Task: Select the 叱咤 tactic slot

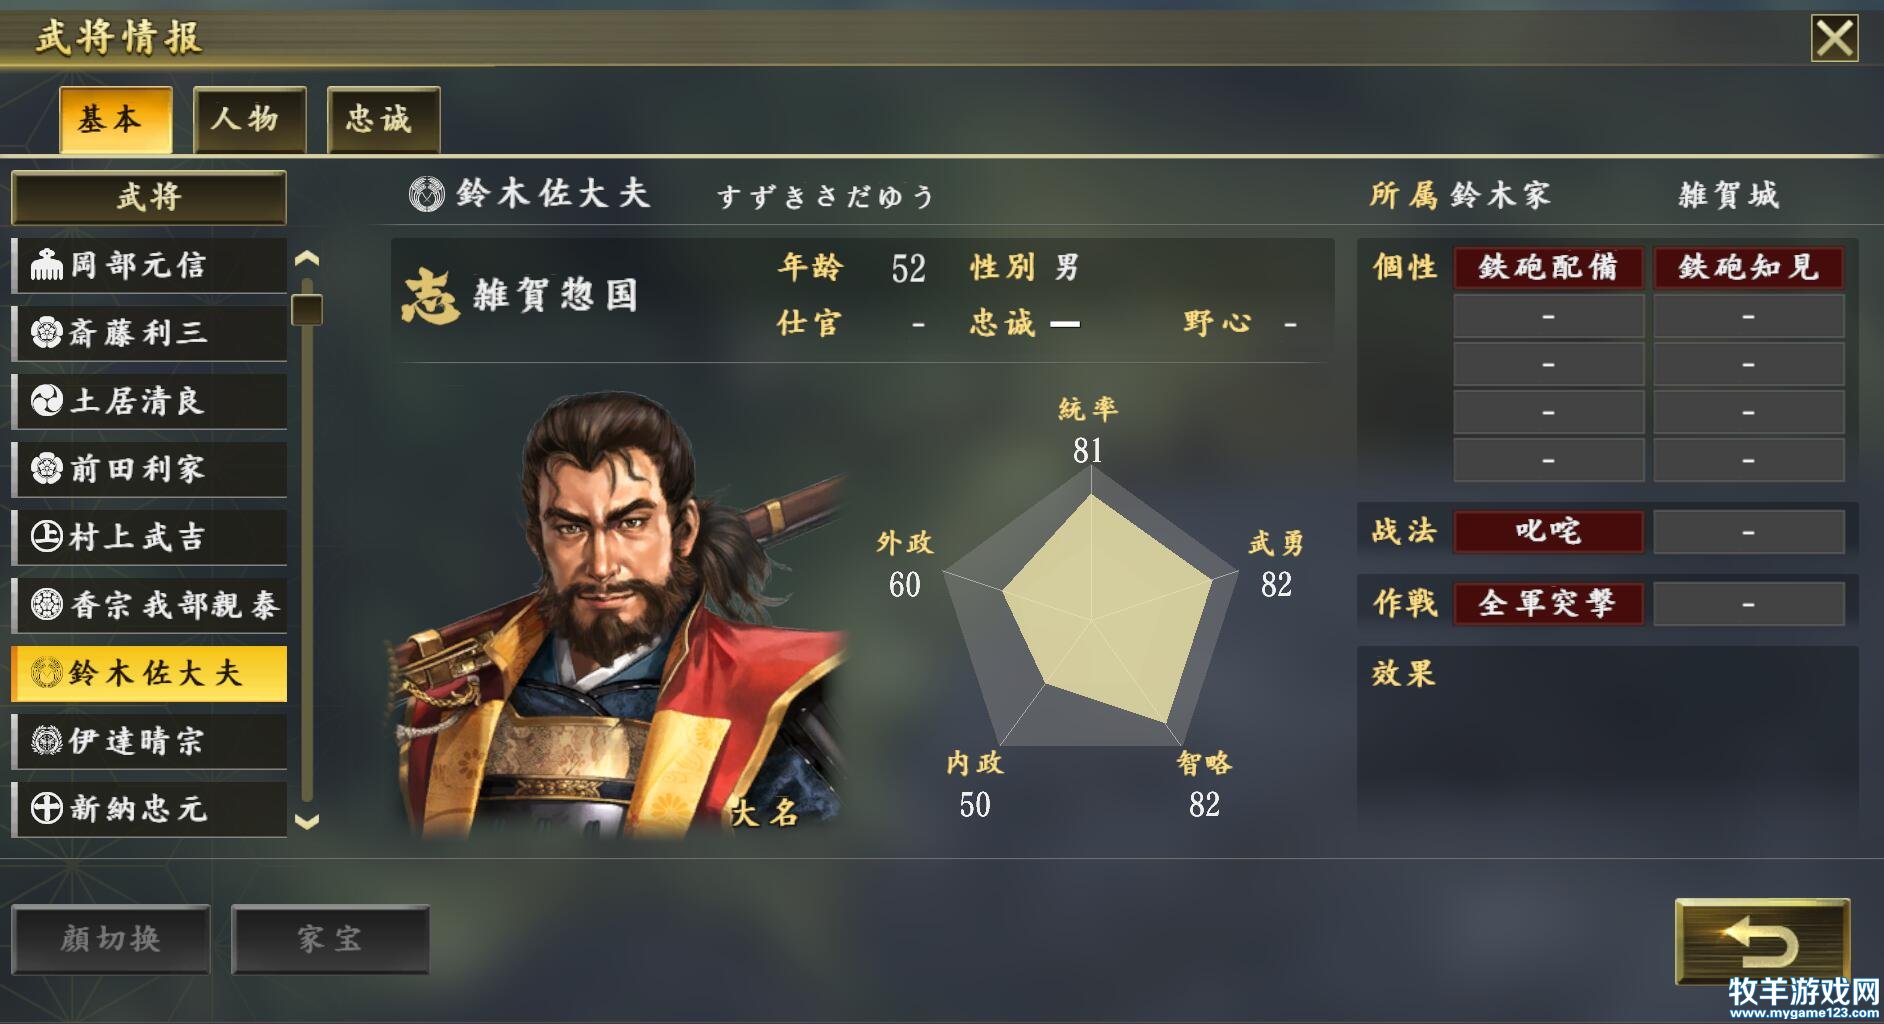Action: pos(1548,531)
